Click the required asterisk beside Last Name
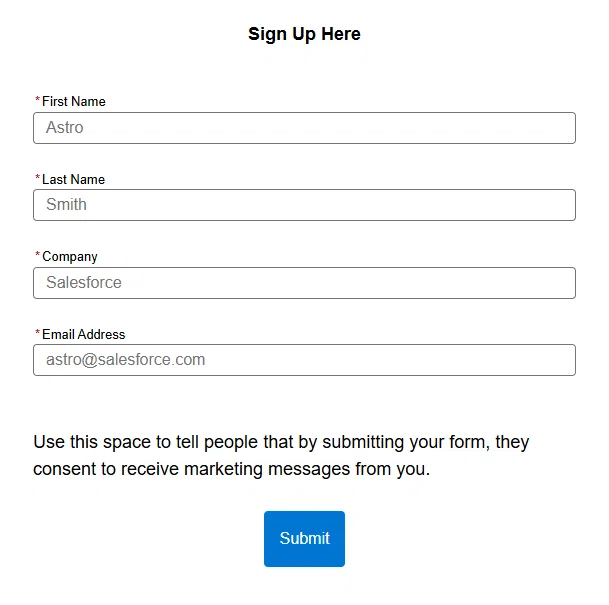The height and width of the screenshot is (605, 609). coord(37,177)
